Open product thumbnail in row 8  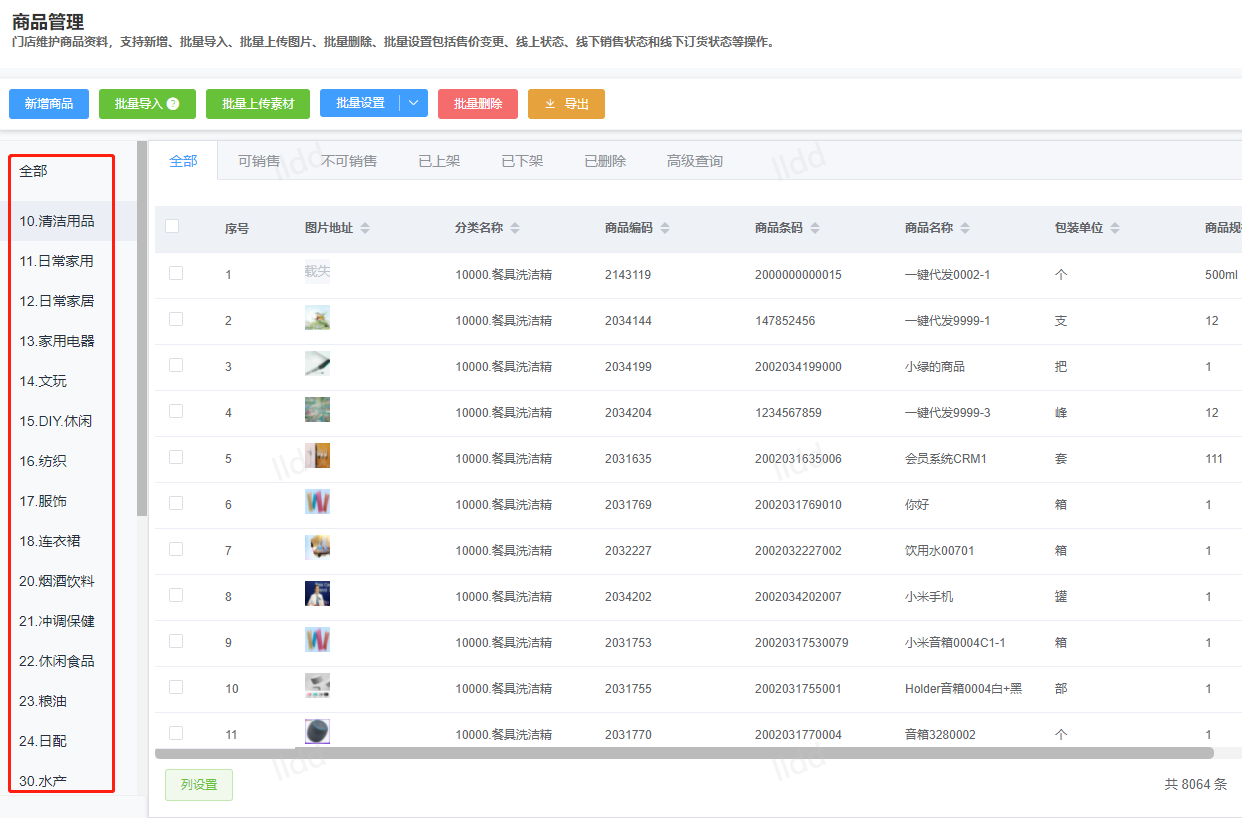317,595
